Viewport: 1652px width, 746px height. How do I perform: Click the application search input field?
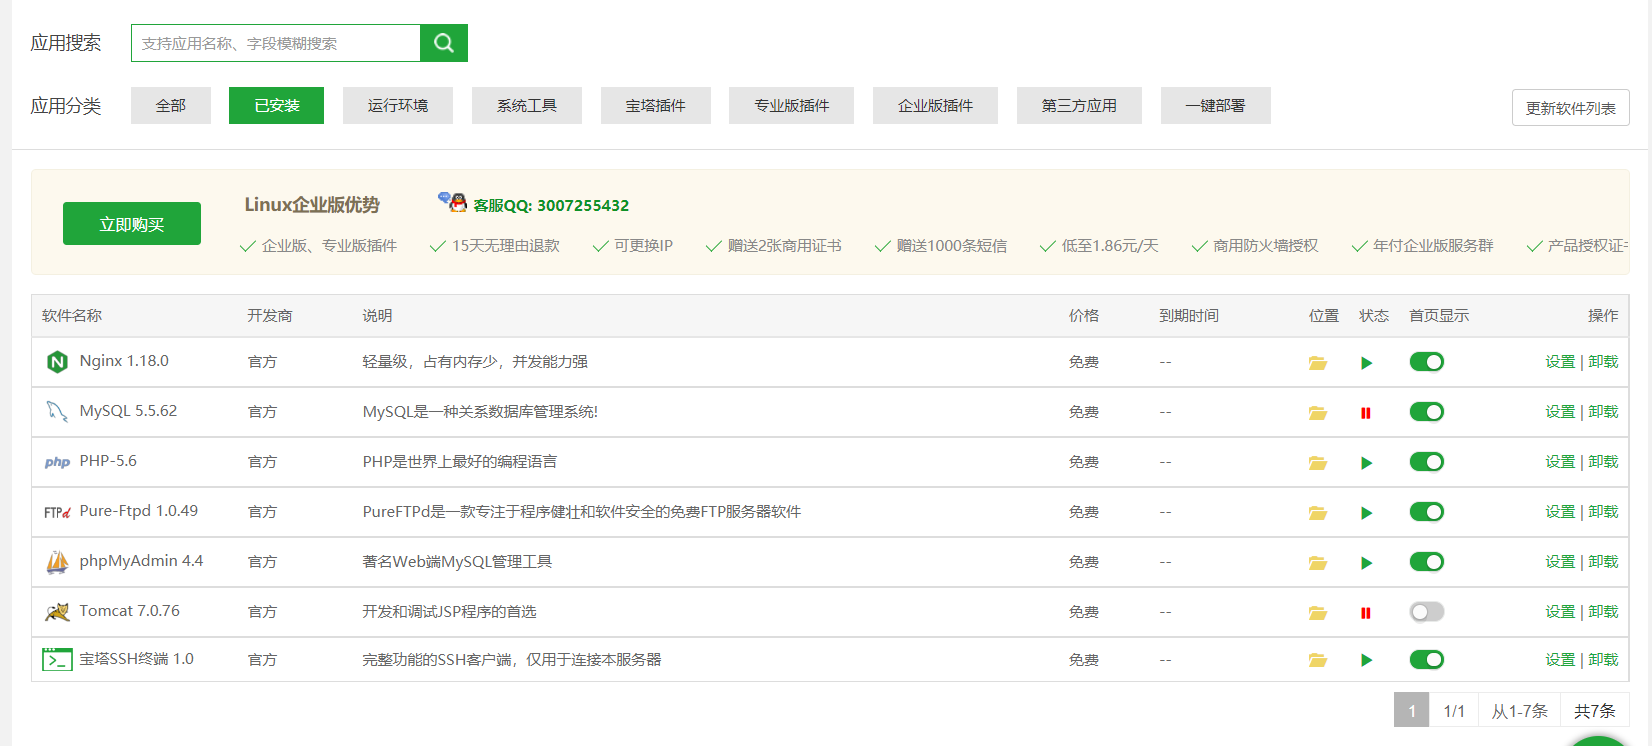[276, 43]
